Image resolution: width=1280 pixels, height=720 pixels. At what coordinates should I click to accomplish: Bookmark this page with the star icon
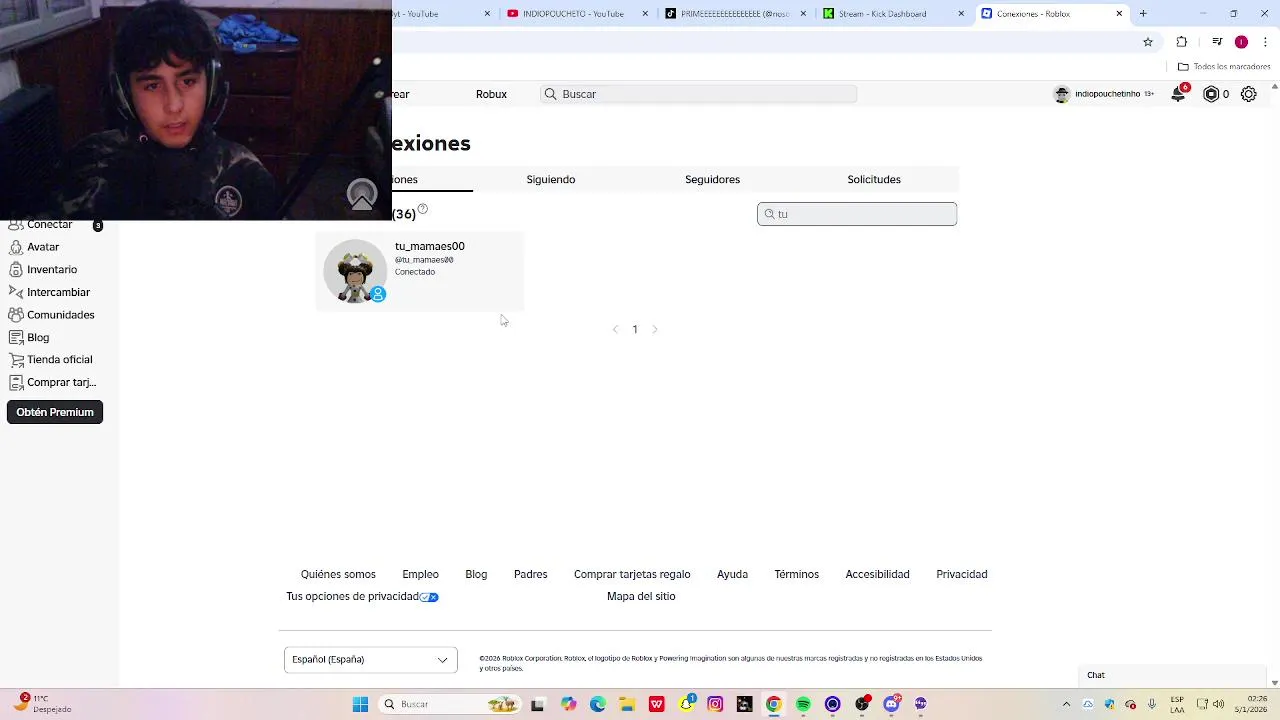(x=1148, y=42)
